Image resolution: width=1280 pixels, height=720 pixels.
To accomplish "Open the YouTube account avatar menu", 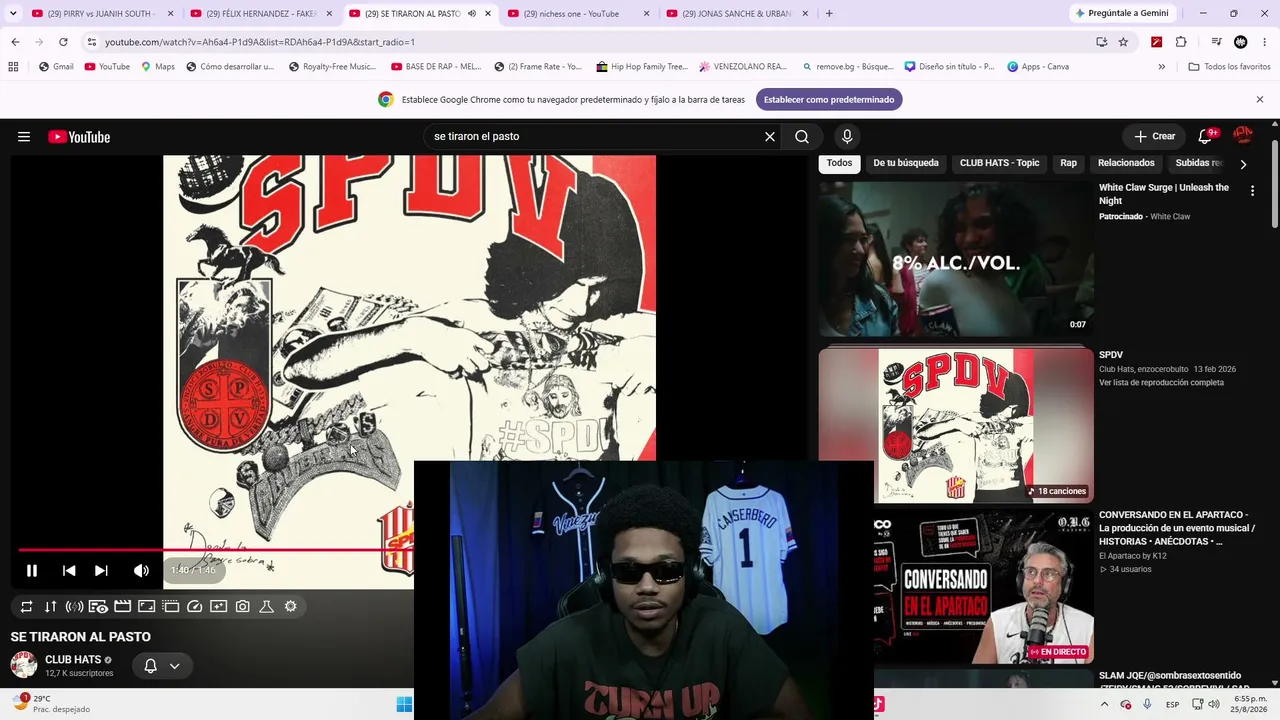I will [x=1243, y=136].
